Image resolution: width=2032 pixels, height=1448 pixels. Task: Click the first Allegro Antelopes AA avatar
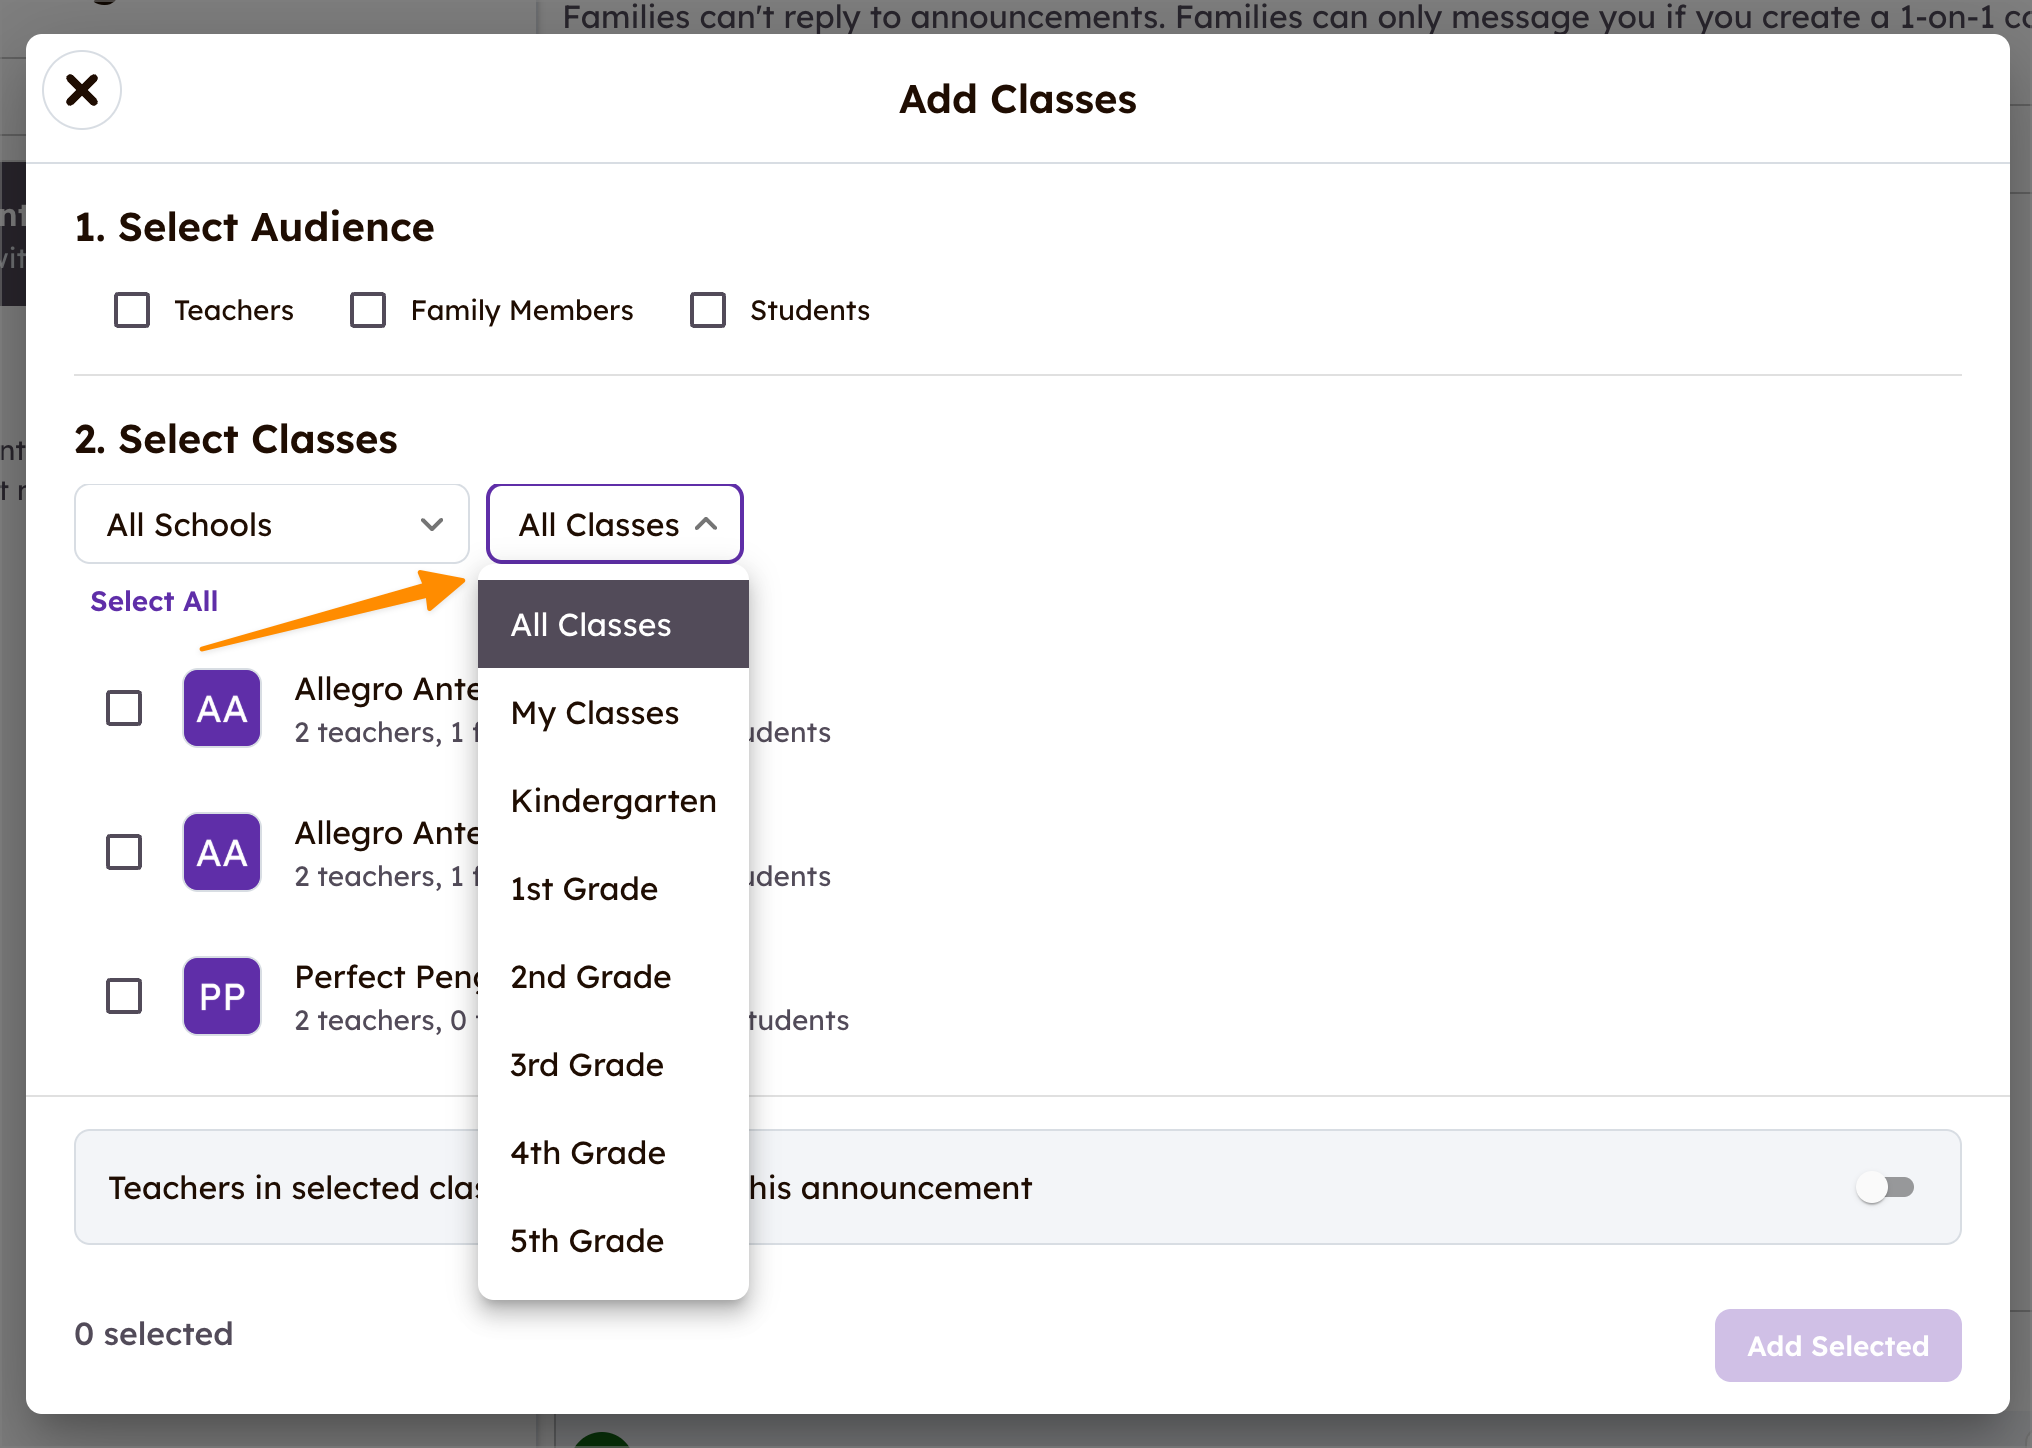221,708
